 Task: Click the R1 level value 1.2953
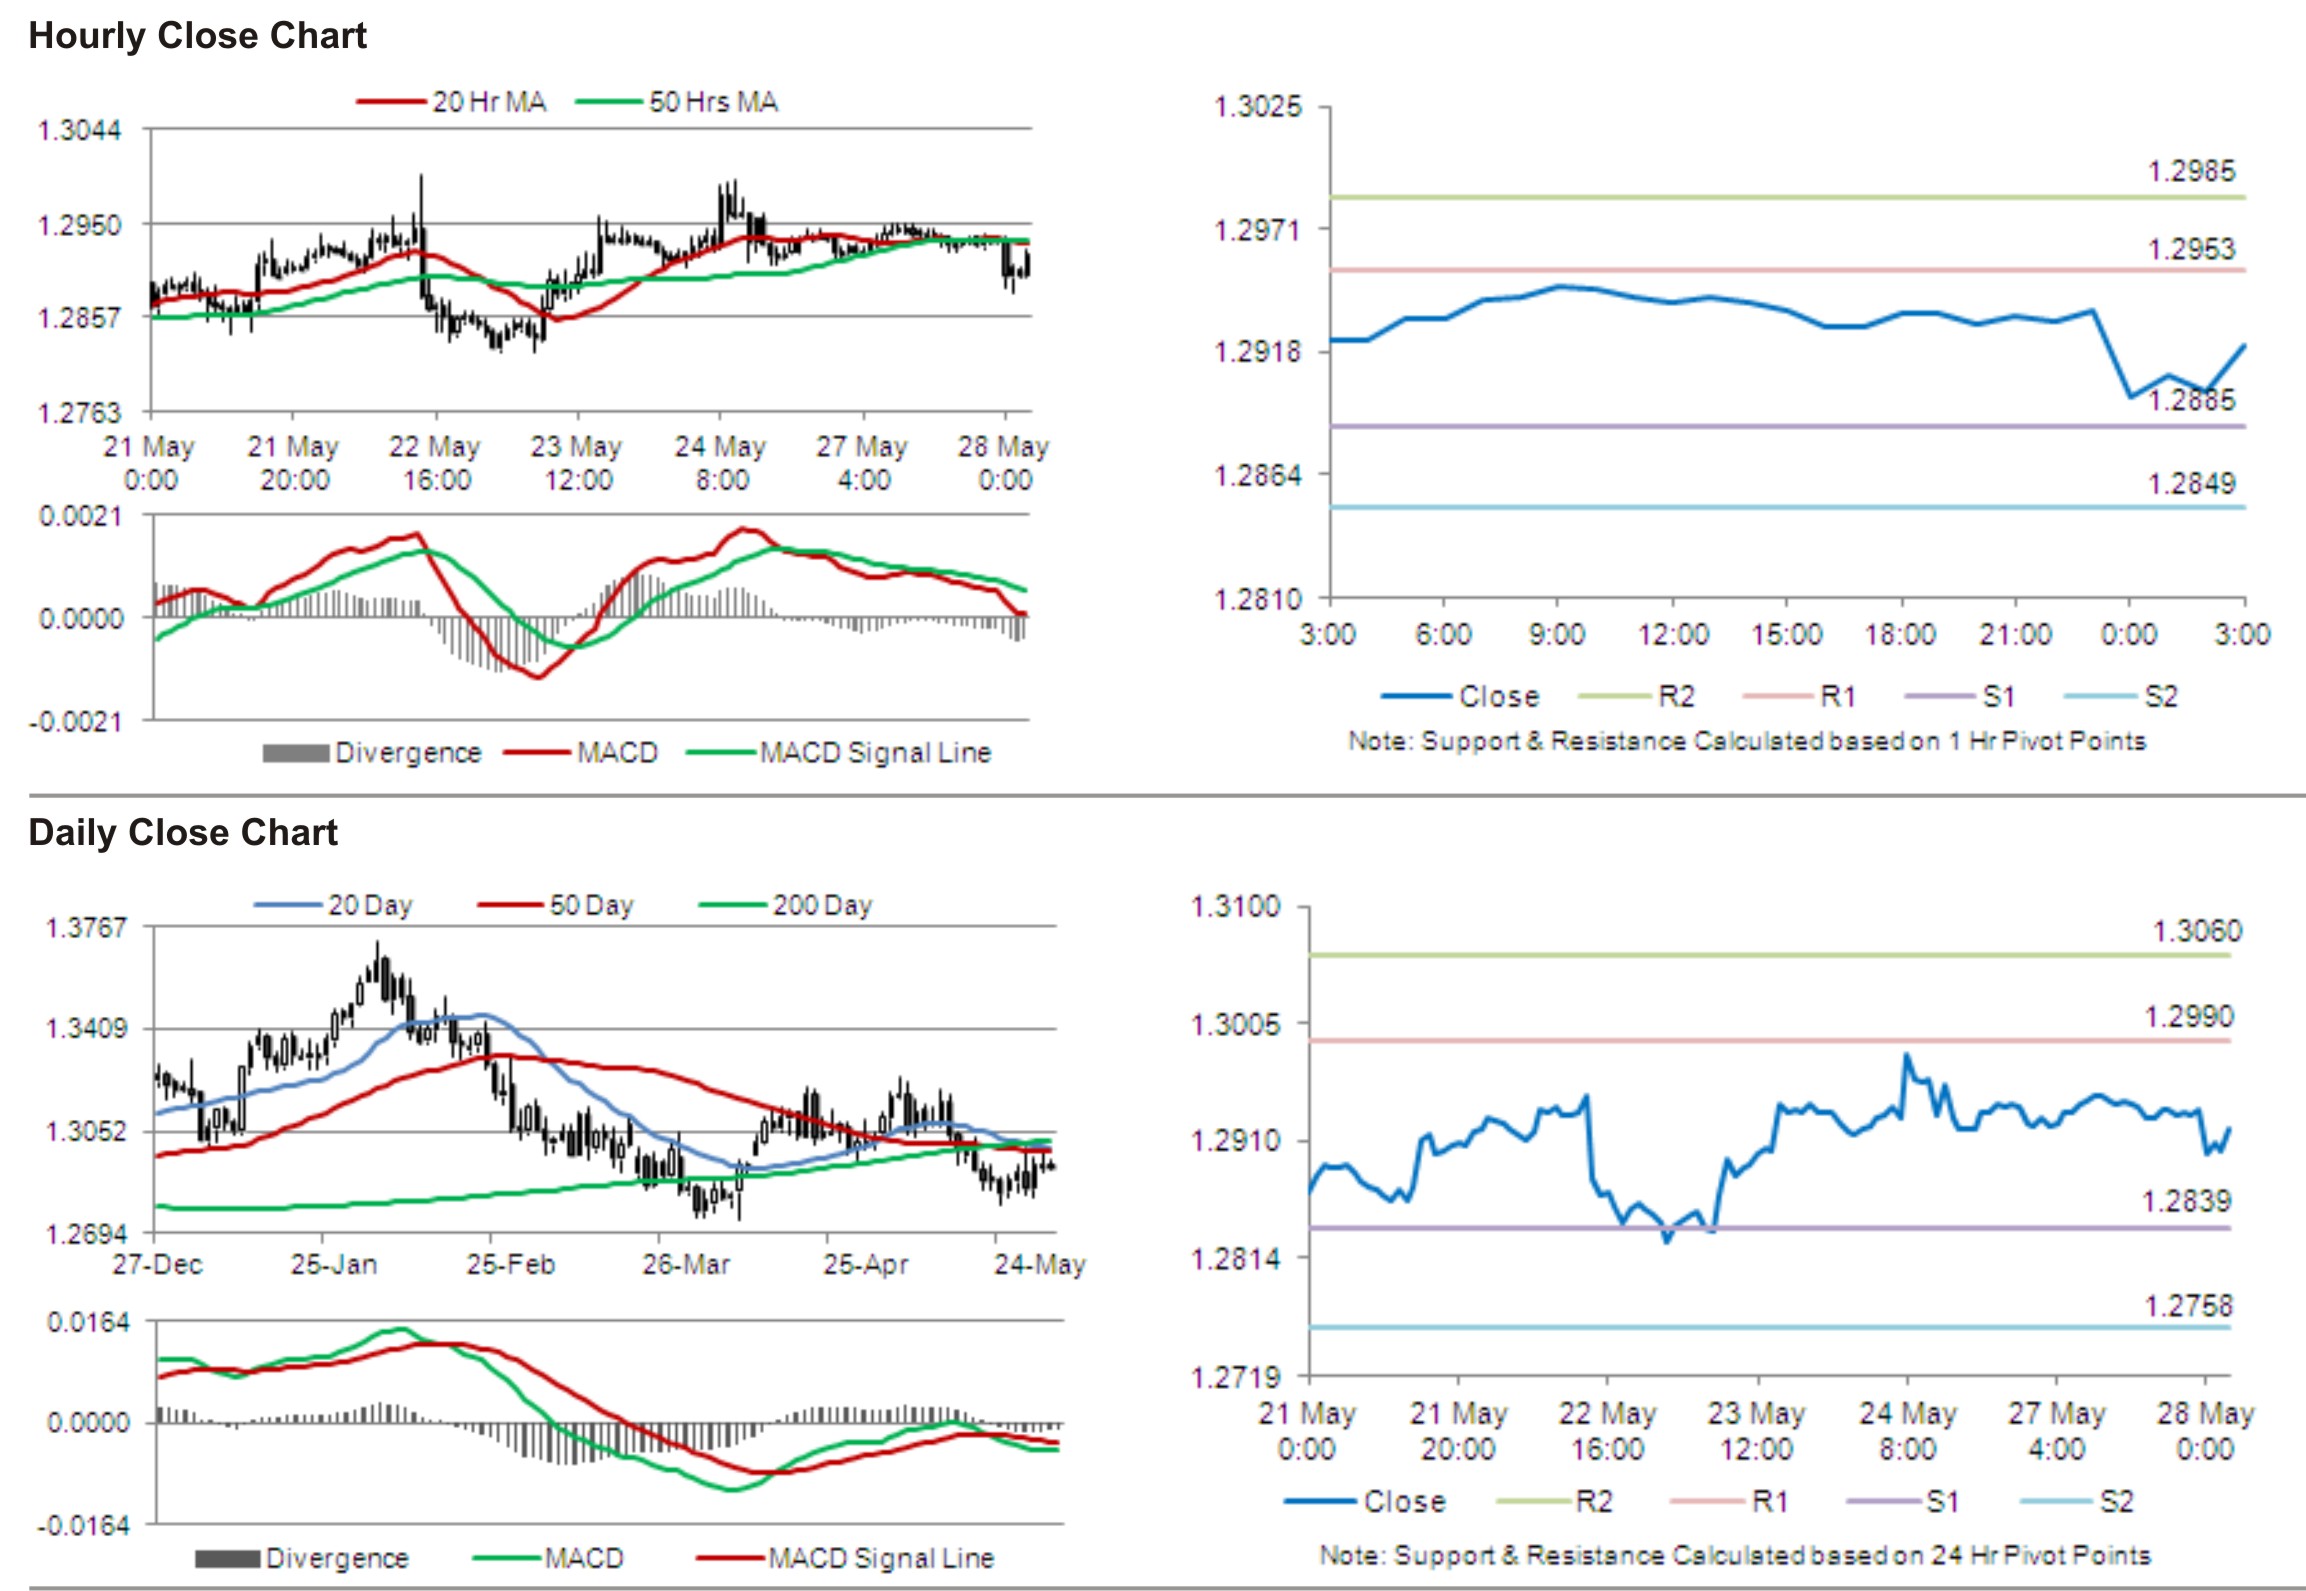tap(2191, 249)
